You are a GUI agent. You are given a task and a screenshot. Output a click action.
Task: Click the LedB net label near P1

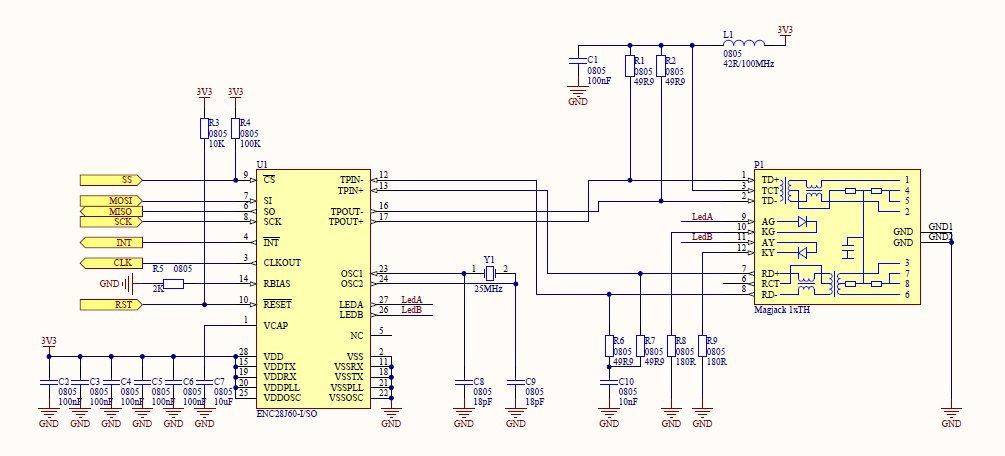(x=702, y=237)
